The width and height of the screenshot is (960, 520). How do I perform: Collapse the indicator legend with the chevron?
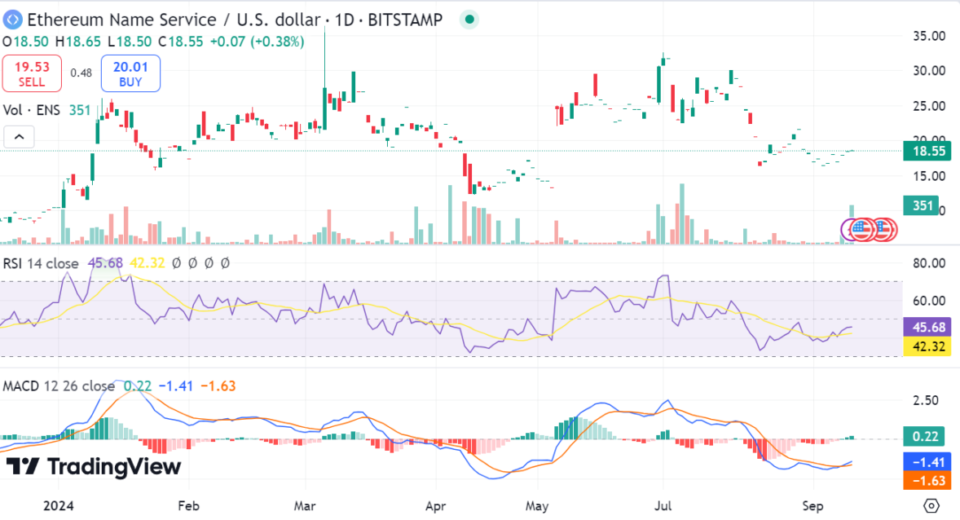[x=19, y=137]
